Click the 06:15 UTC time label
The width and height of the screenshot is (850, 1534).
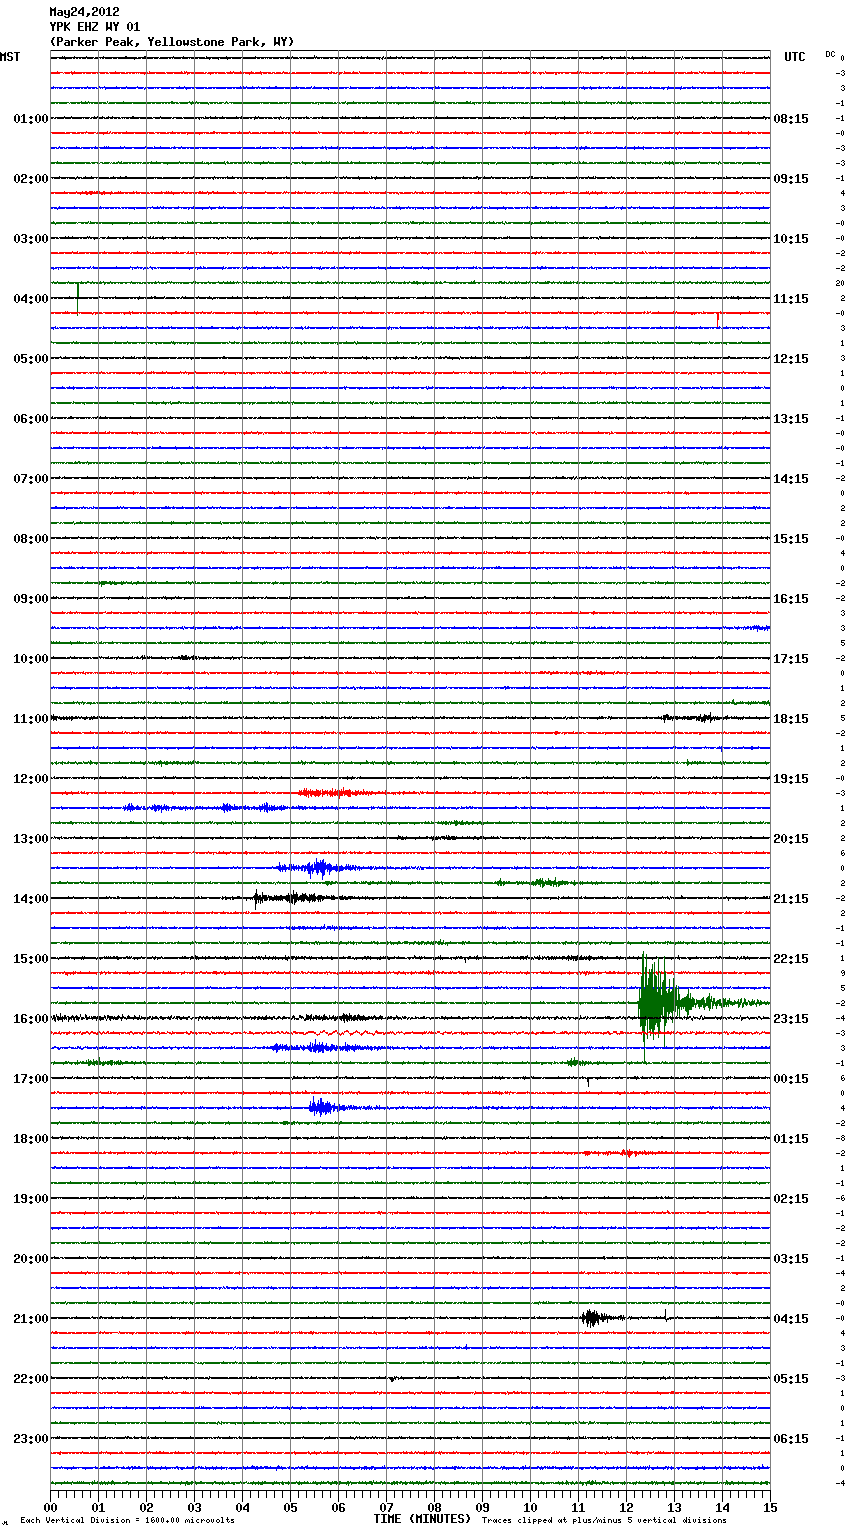coord(791,1439)
